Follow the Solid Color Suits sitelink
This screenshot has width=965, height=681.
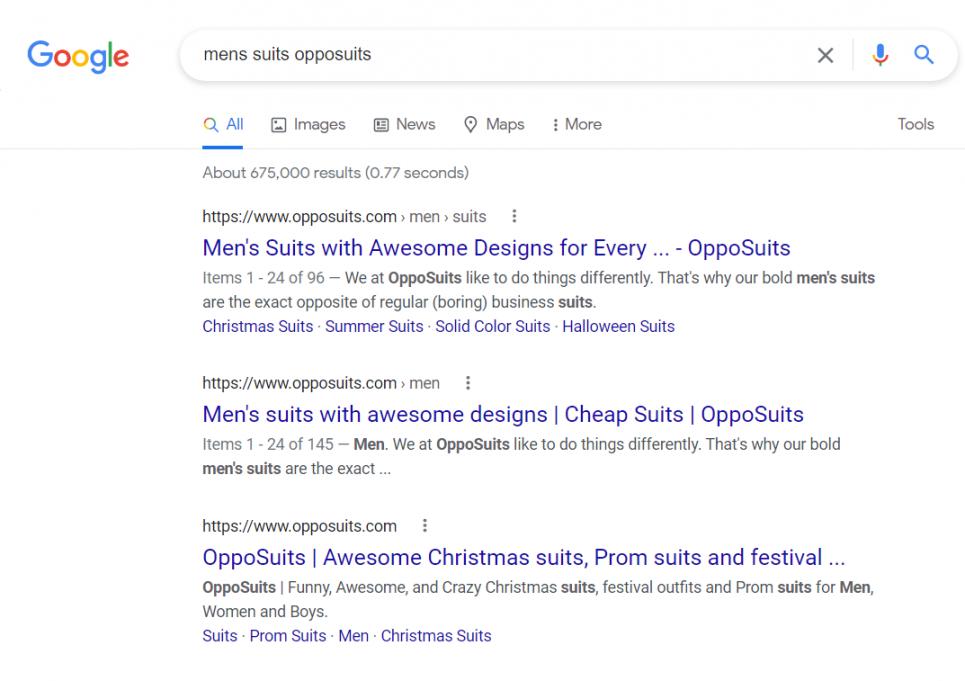click(x=492, y=327)
